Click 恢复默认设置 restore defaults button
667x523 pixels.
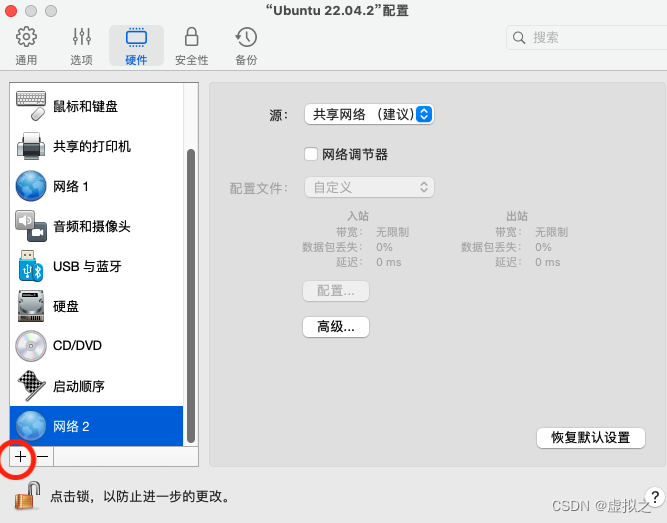[591, 437]
